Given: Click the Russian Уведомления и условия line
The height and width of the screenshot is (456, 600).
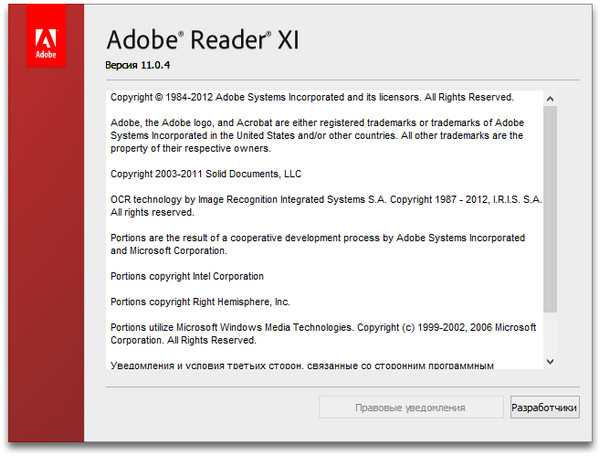Looking at the screenshot, I should [x=301, y=364].
